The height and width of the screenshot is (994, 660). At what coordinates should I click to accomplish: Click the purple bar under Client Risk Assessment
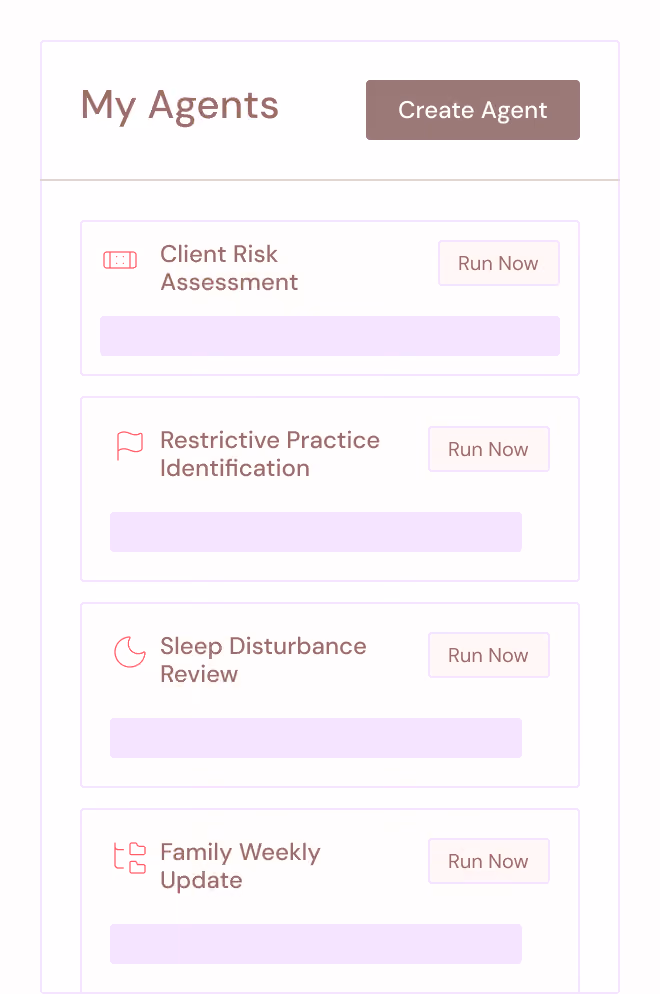pos(330,336)
